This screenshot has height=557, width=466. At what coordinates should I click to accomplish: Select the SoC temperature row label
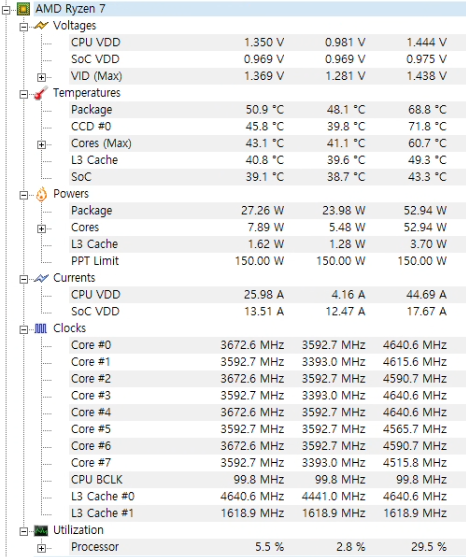tap(81, 177)
